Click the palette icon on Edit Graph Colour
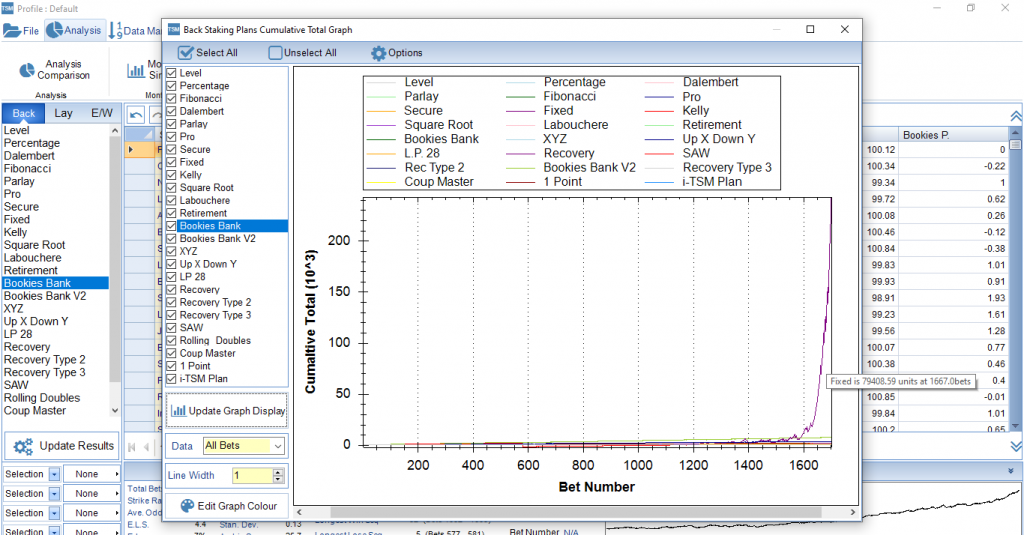 pos(186,506)
